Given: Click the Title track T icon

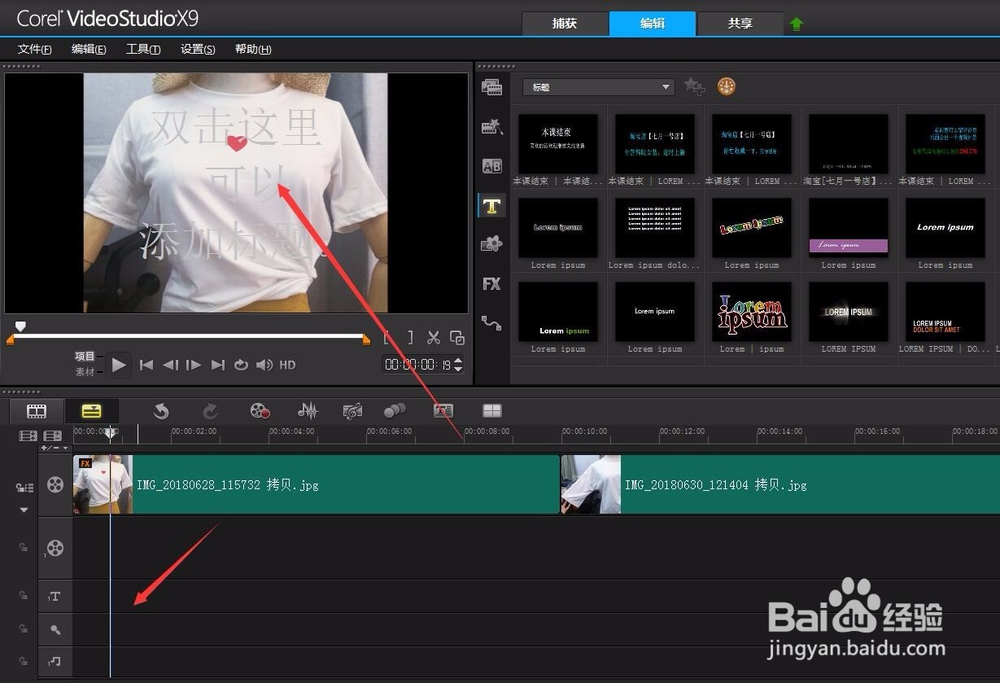Looking at the screenshot, I should pyautogui.click(x=54, y=596).
